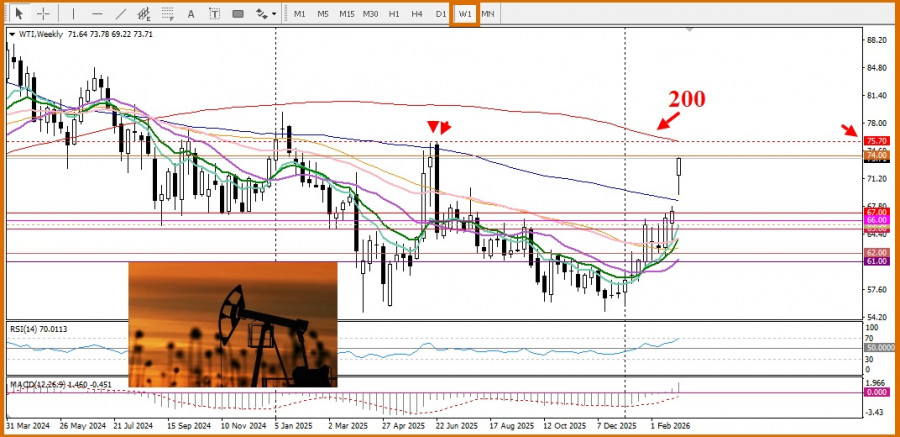
Task: Click the oil pump image thumbnail
Action: point(232,324)
